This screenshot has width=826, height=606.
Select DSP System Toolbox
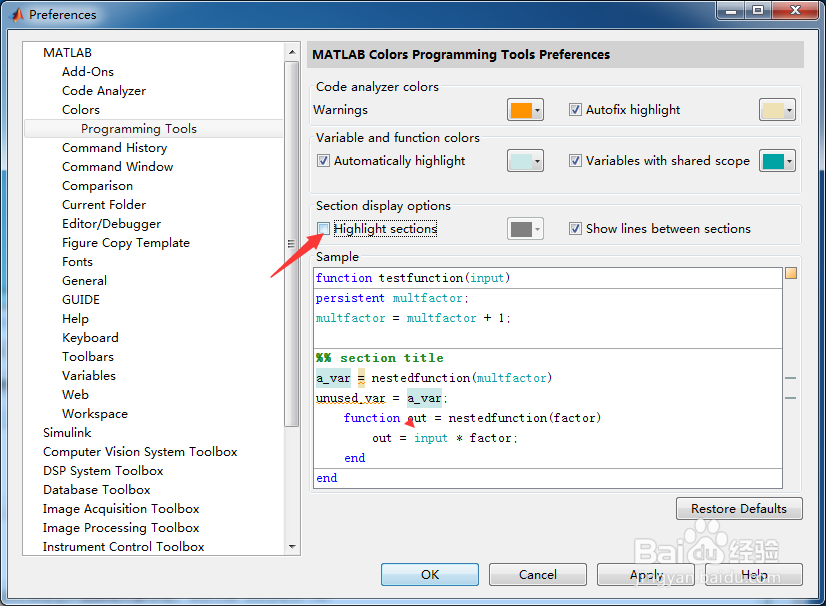point(103,471)
